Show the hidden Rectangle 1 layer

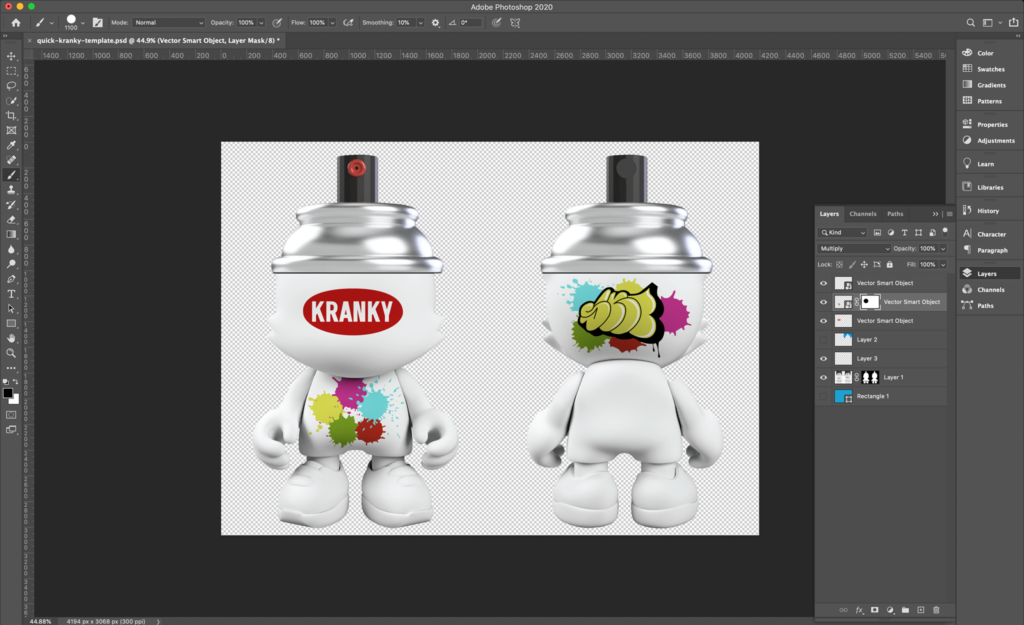823,396
